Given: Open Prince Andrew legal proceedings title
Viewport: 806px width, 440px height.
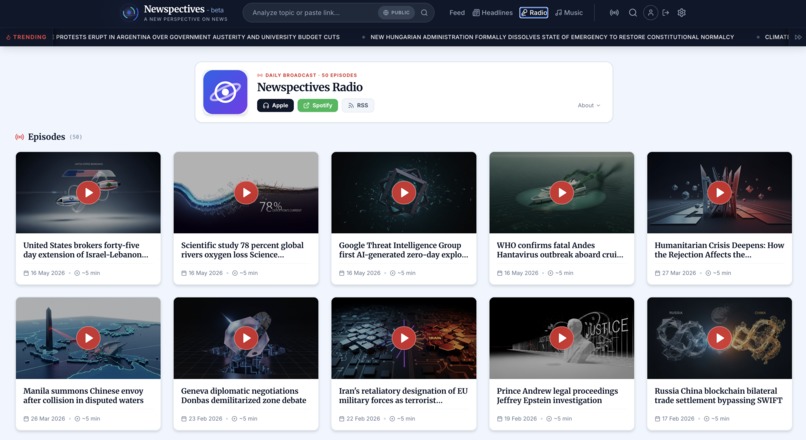Looking at the screenshot, I should coord(557,395).
